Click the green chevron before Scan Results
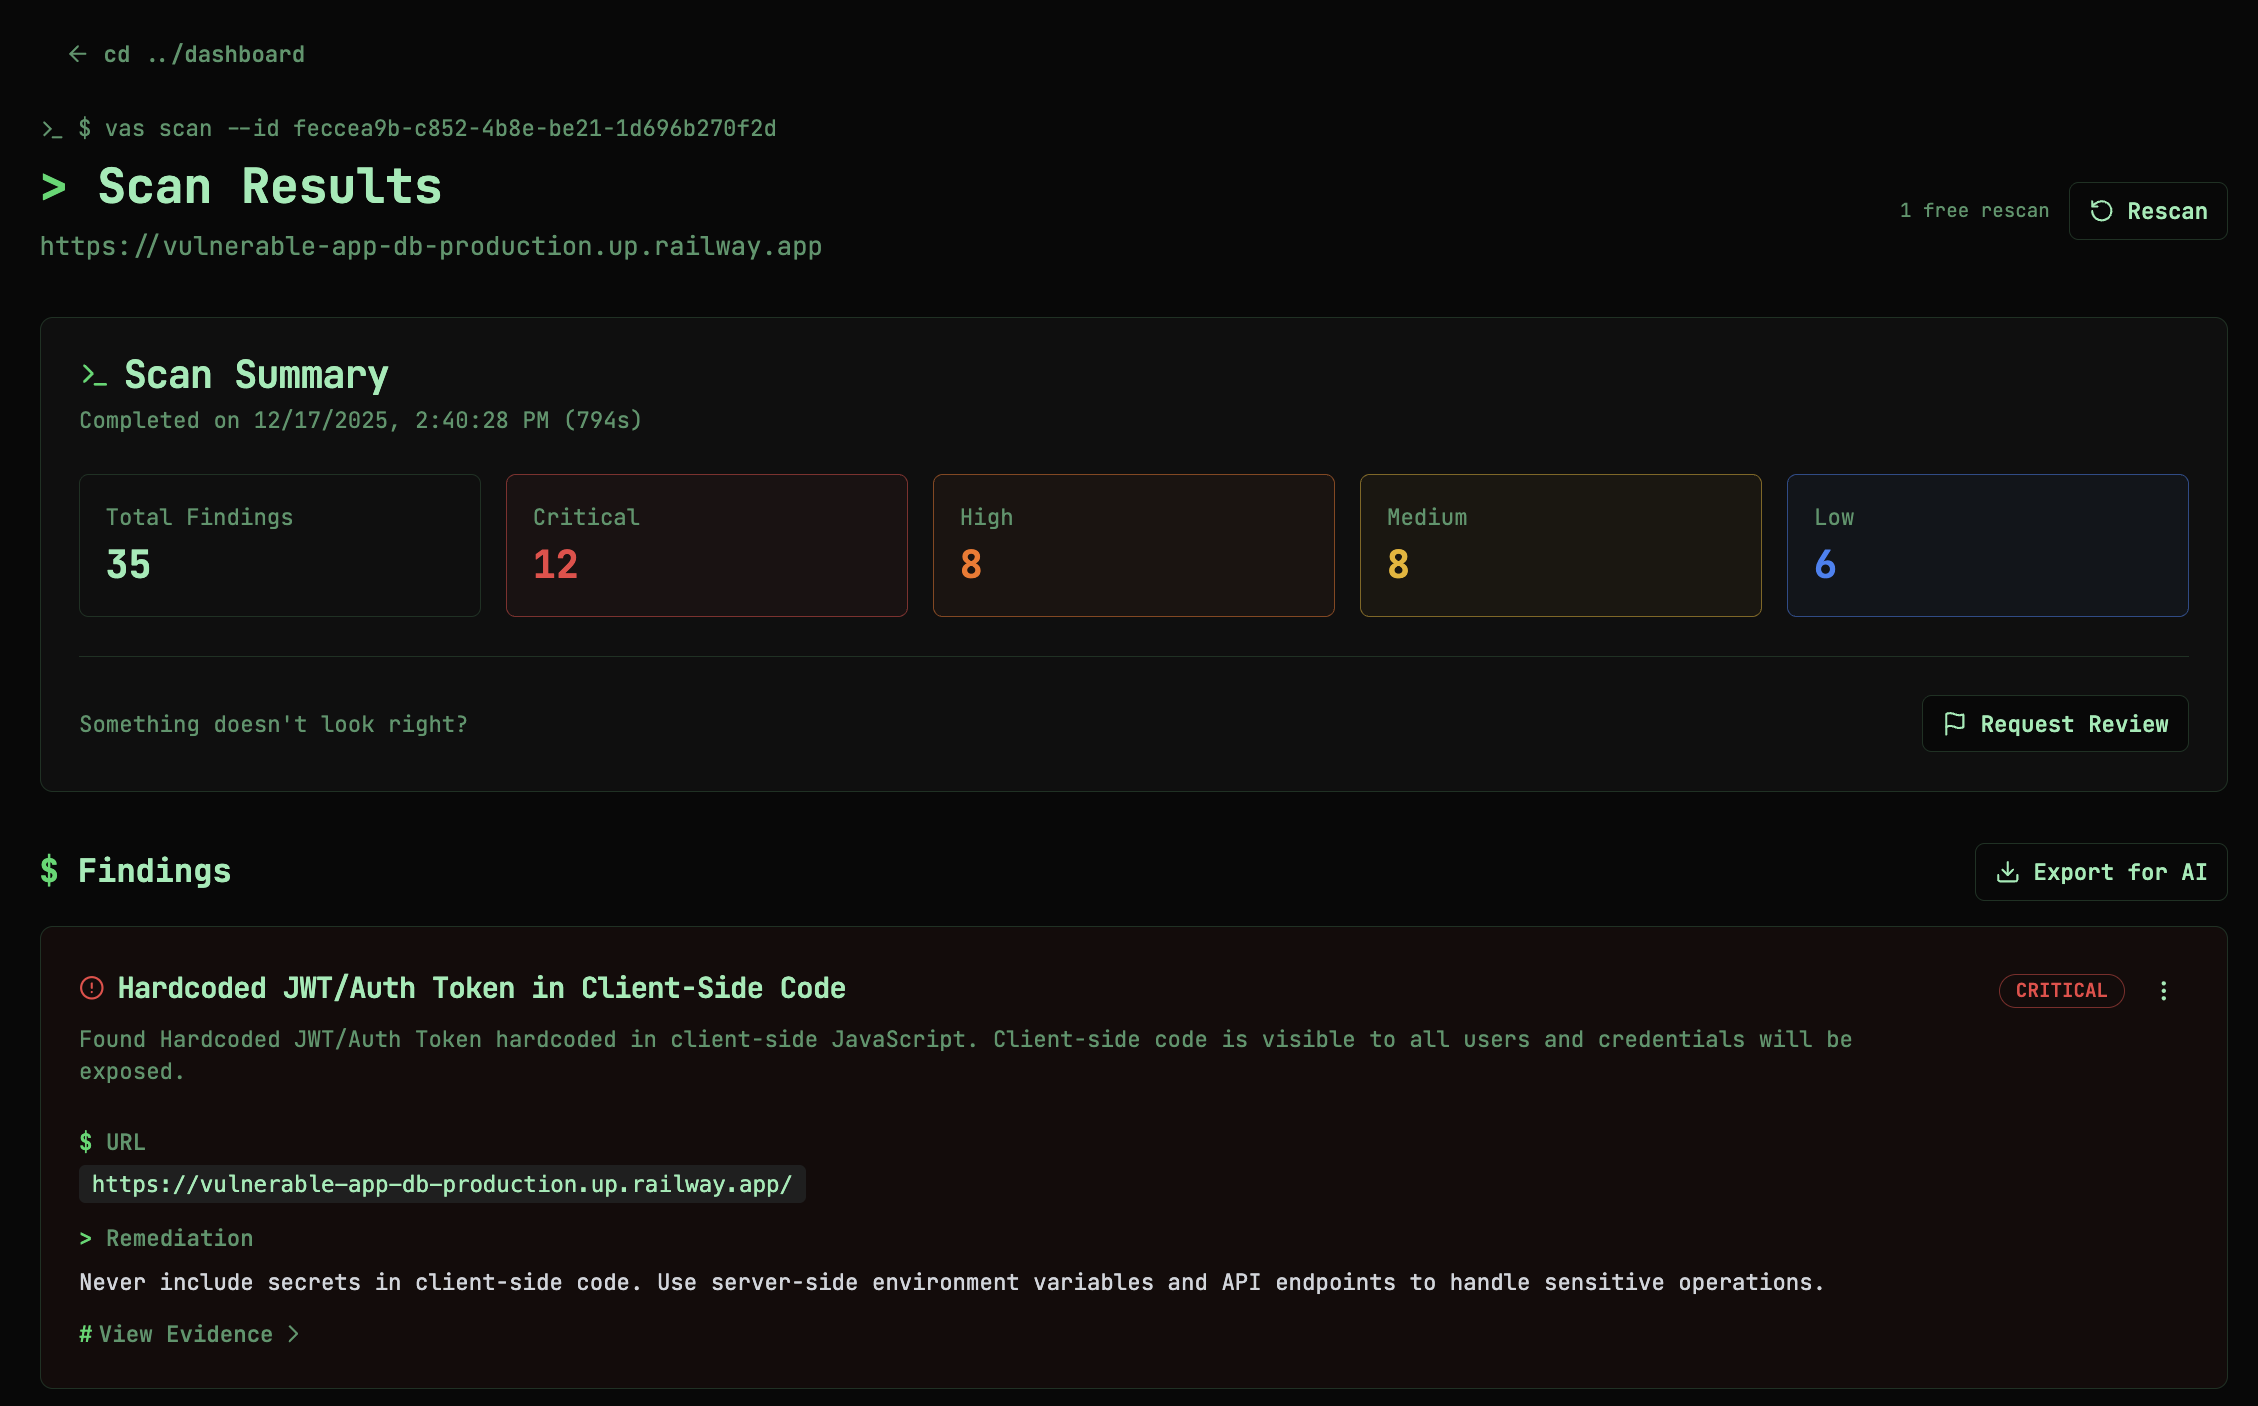Screen dimensions: 2258x1406 click(x=54, y=186)
